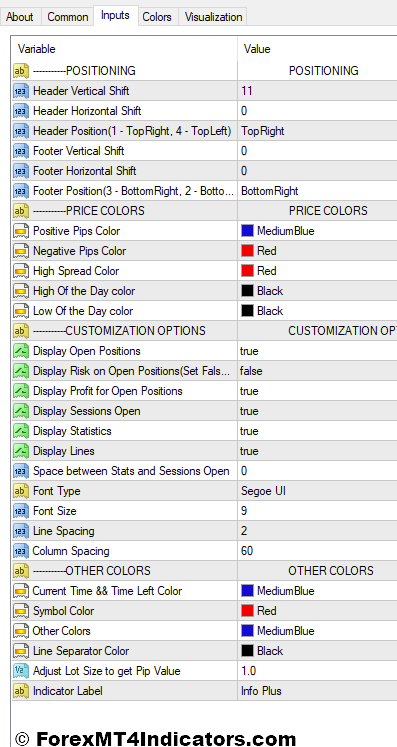
Task: Click the icon next to Footer Position
Action: tap(21, 191)
